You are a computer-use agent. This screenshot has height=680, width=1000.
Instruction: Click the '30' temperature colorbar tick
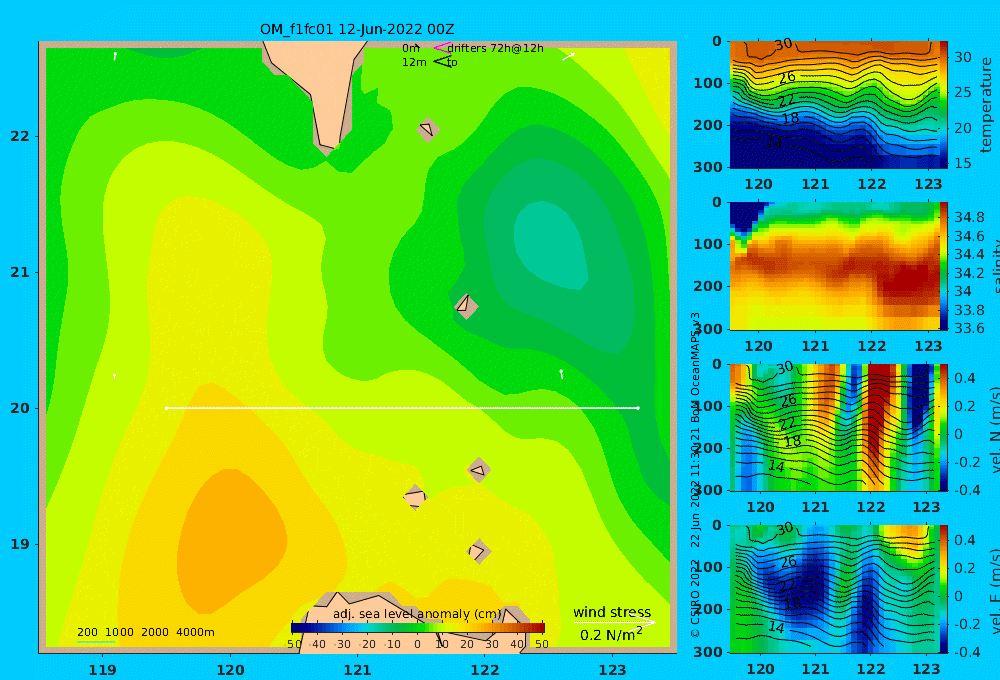click(x=962, y=57)
